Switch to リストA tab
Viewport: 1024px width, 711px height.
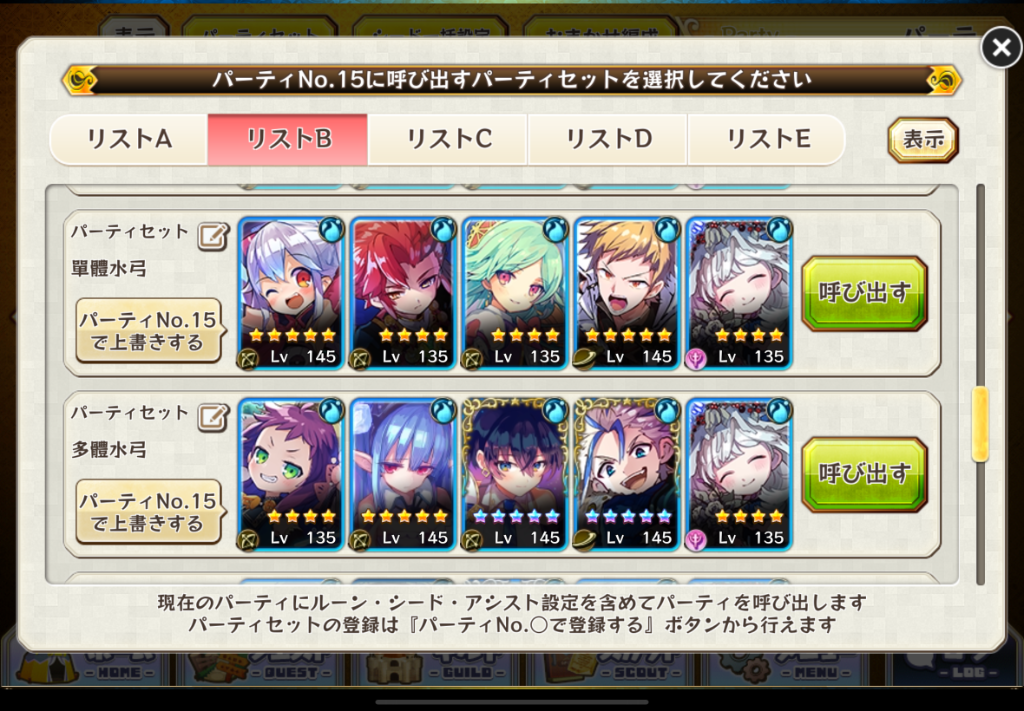tap(129, 139)
